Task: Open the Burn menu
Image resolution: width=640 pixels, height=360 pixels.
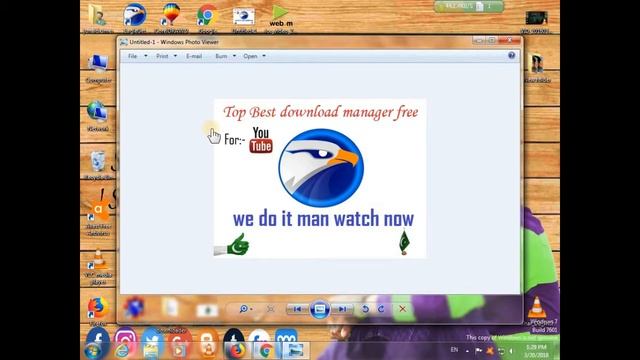Action: click(x=221, y=56)
